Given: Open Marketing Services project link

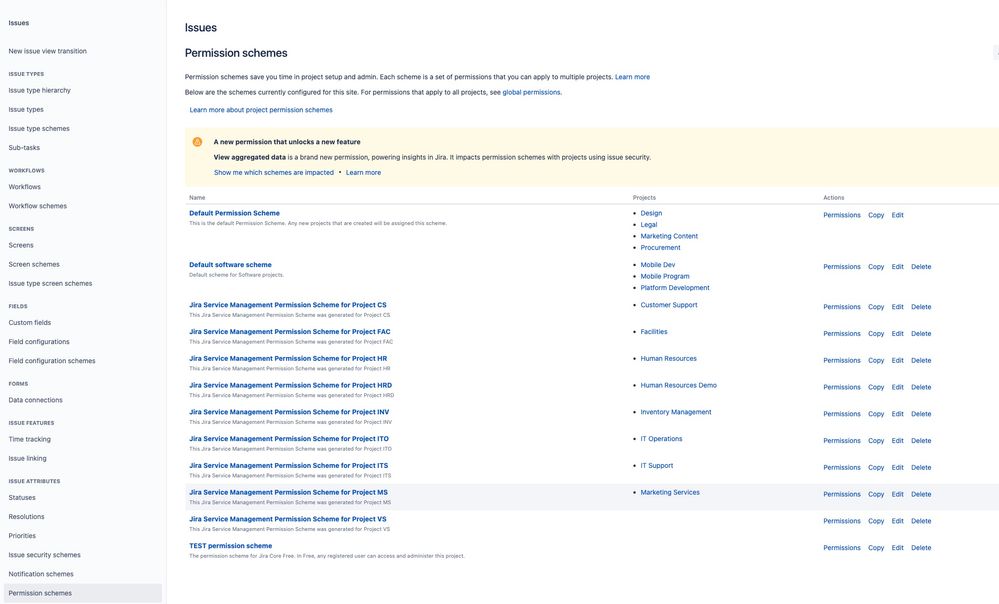Looking at the screenshot, I should (670, 493).
